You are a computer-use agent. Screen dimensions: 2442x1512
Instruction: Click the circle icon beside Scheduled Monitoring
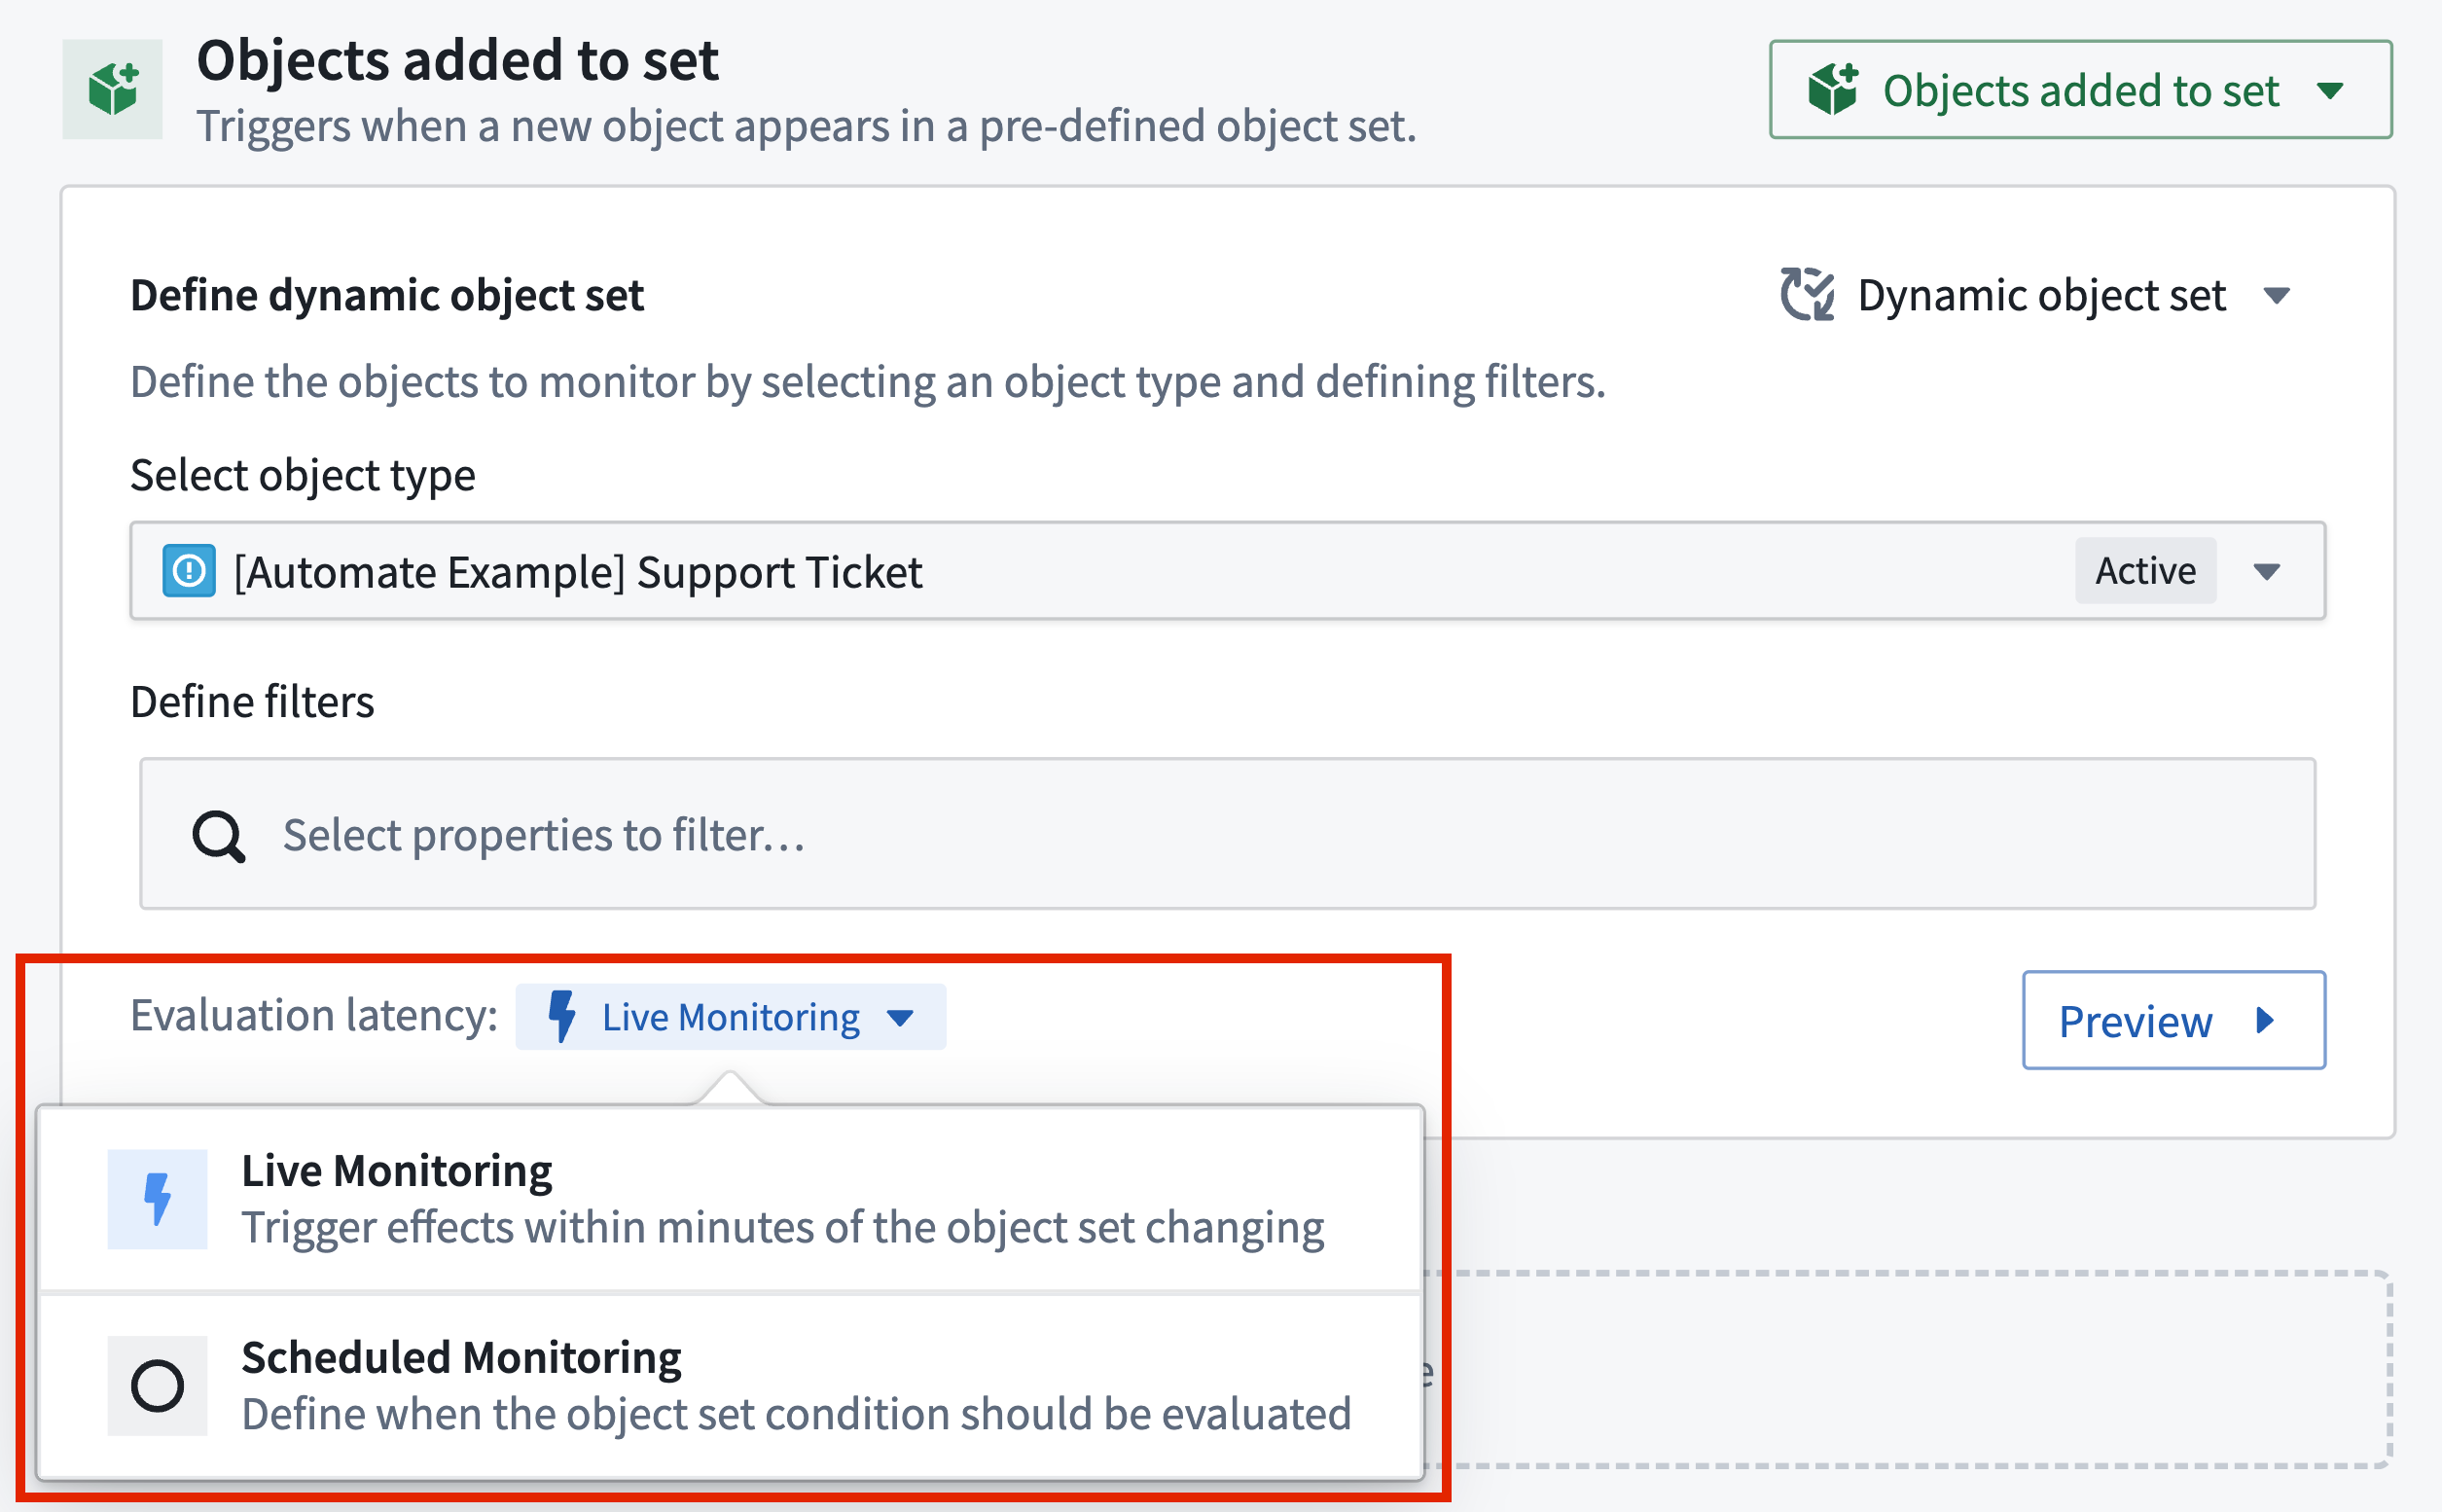click(x=158, y=1386)
